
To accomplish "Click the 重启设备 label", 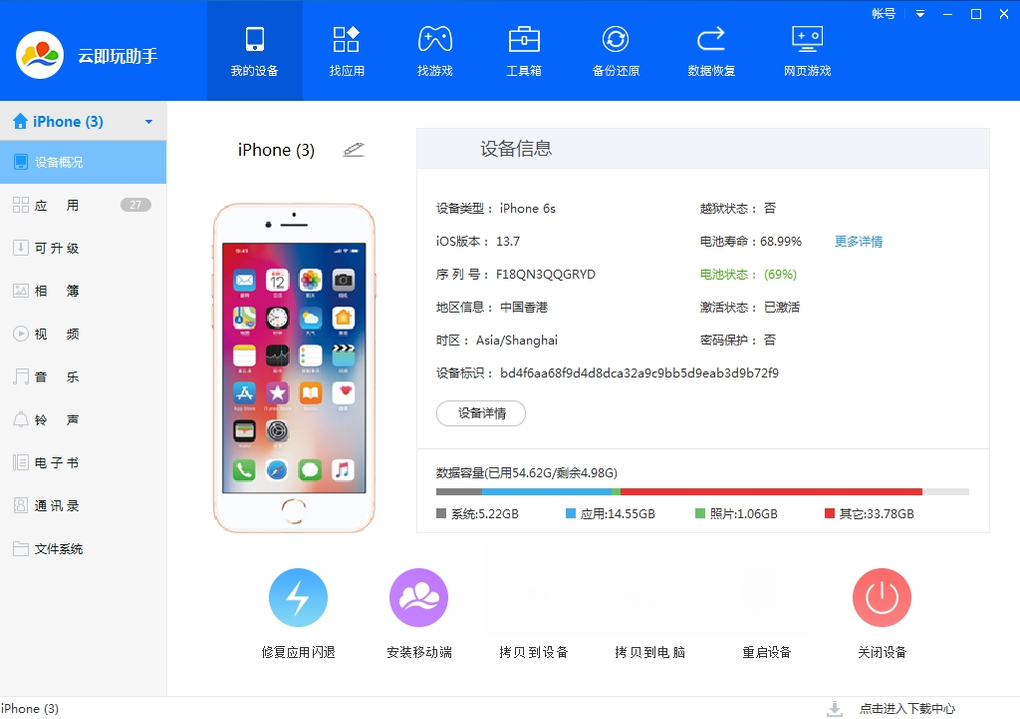I will coord(766,652).
